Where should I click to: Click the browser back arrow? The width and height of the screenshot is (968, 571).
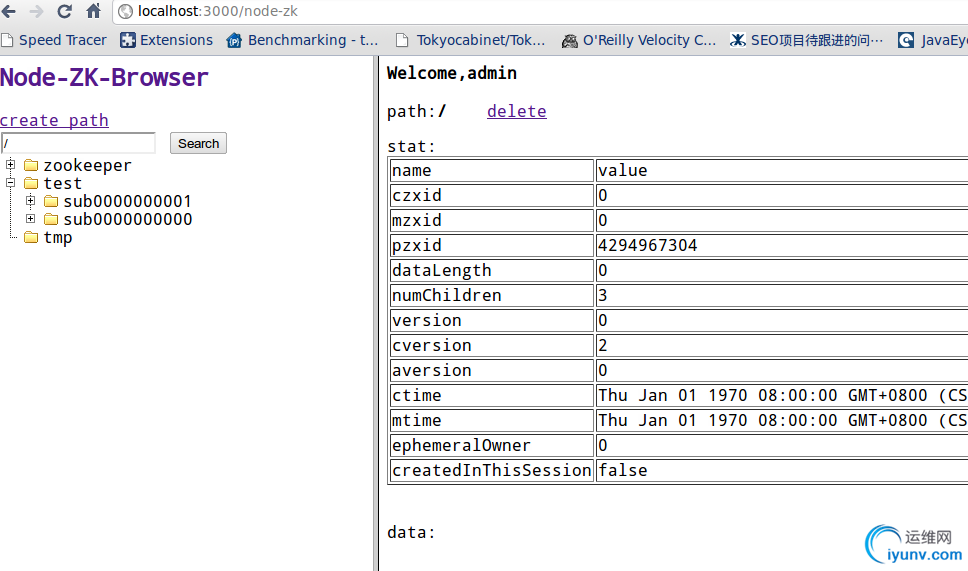(9, 12)
